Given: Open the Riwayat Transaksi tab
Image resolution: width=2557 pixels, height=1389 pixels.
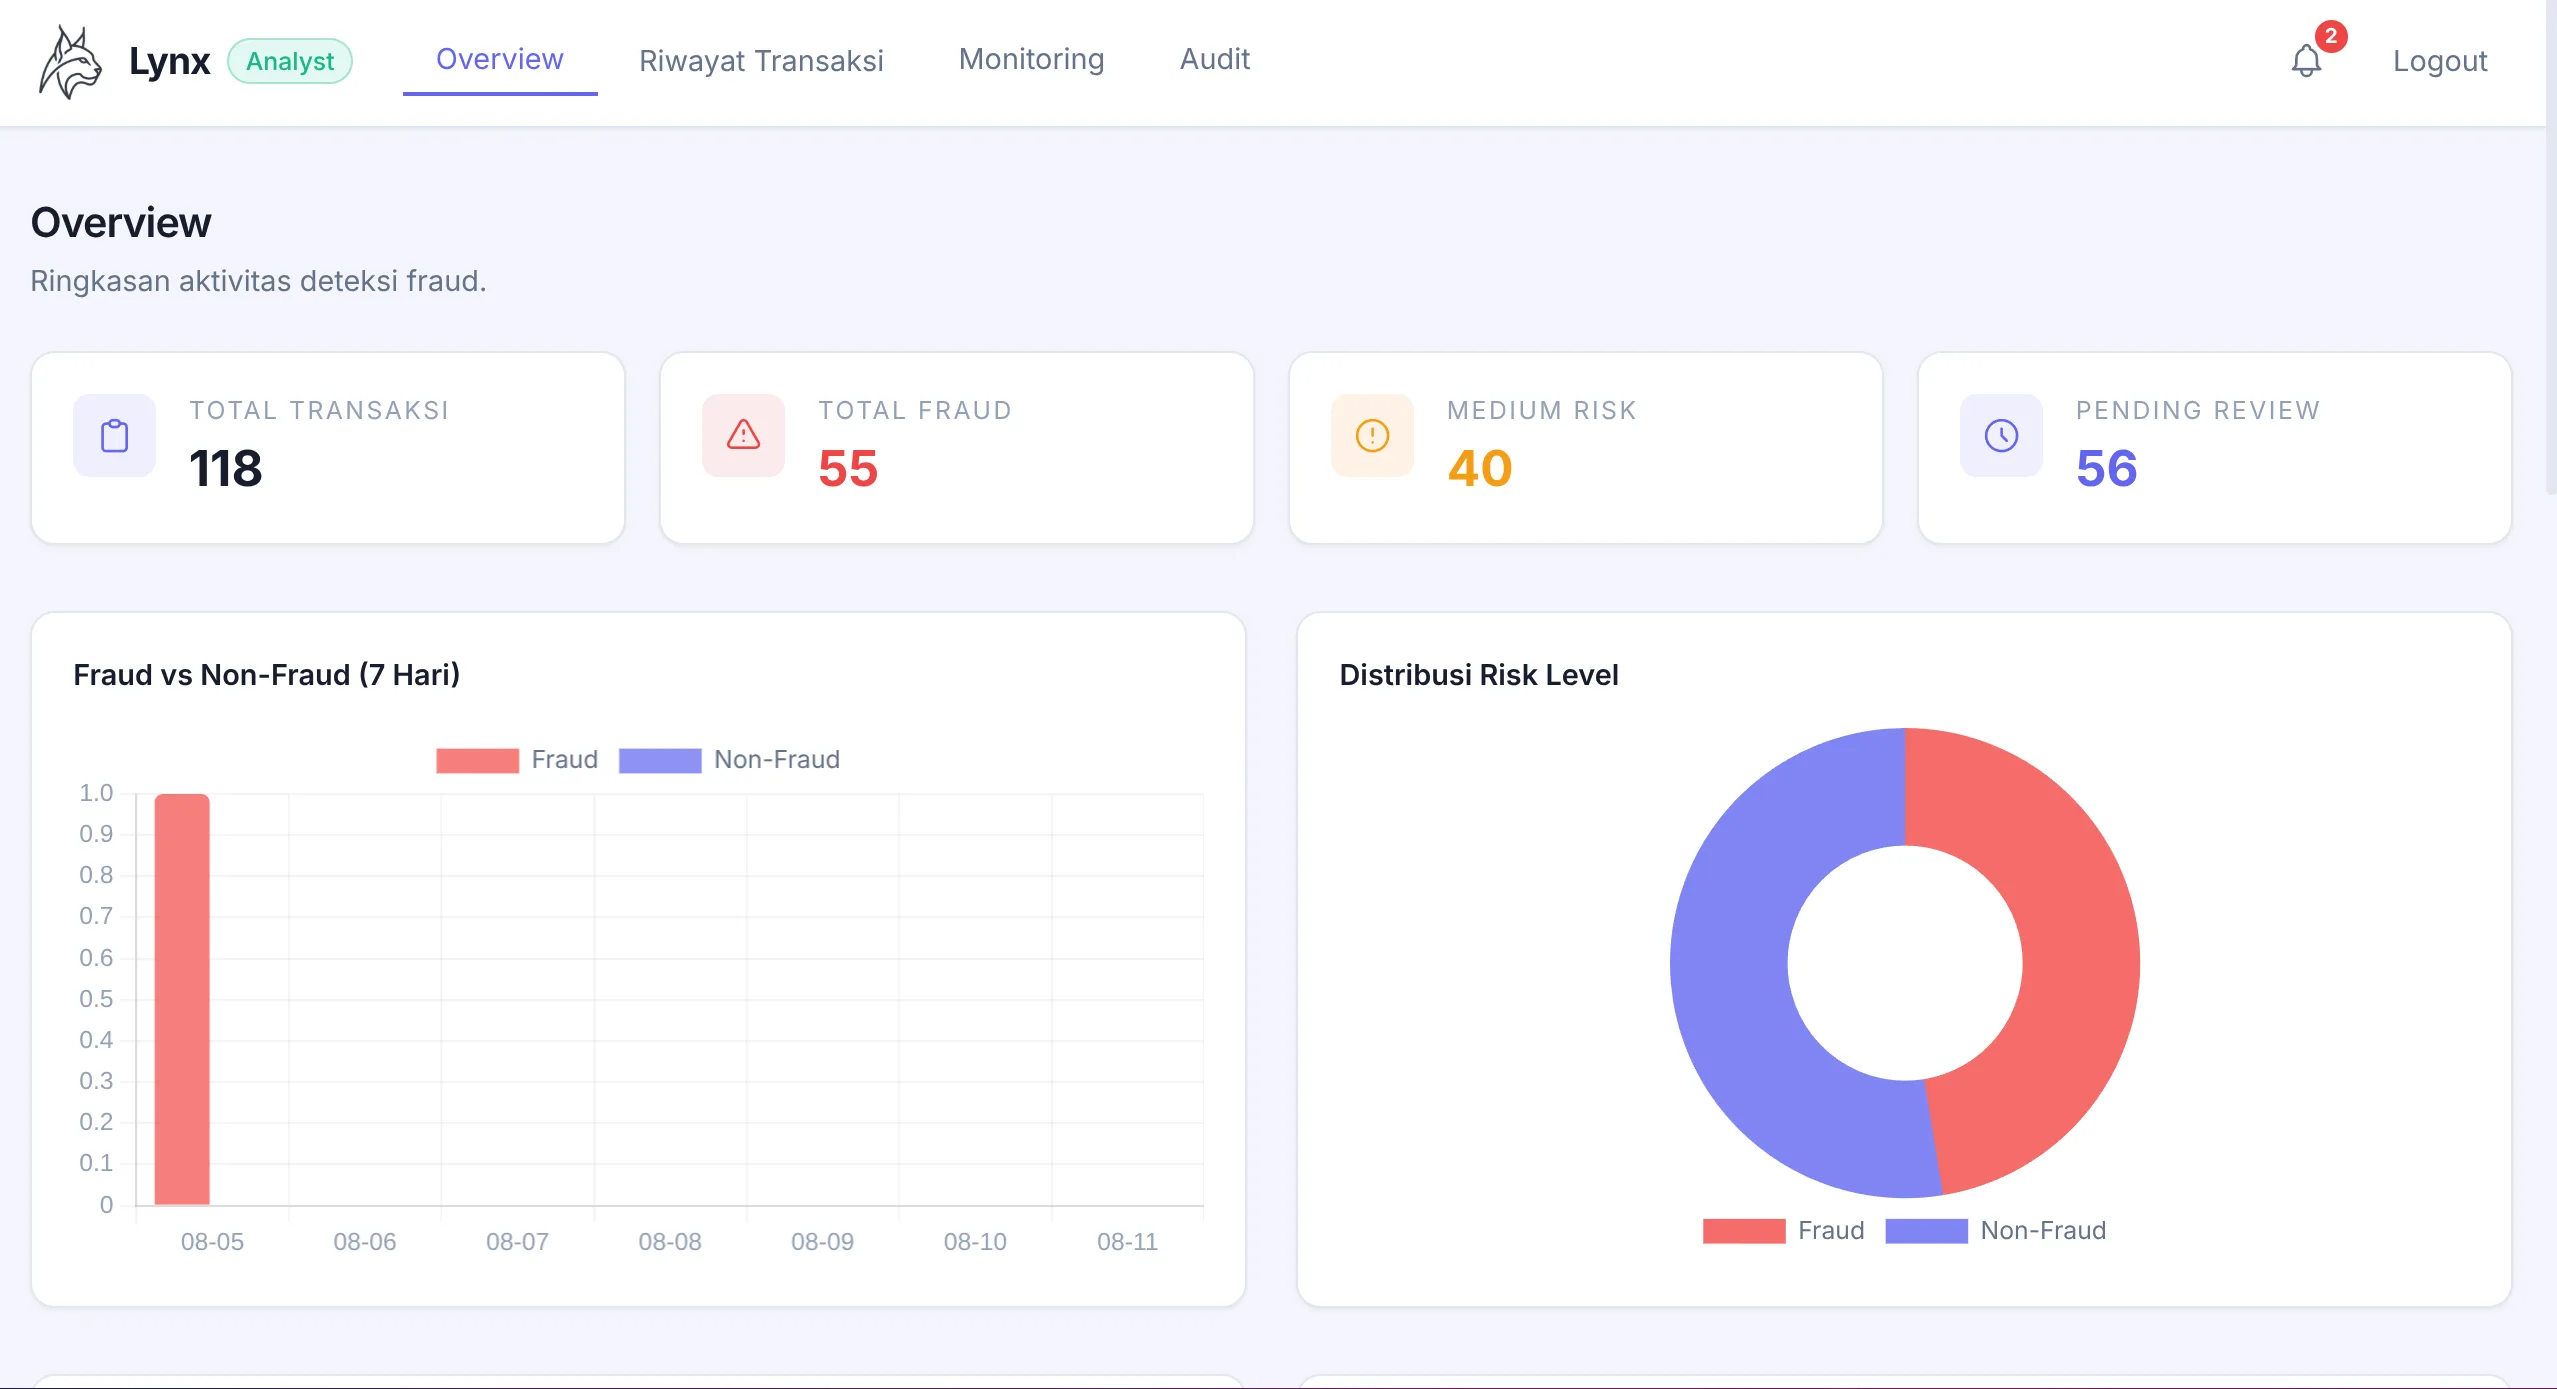Looking at the screenshot, I should [x=761, y=61].
